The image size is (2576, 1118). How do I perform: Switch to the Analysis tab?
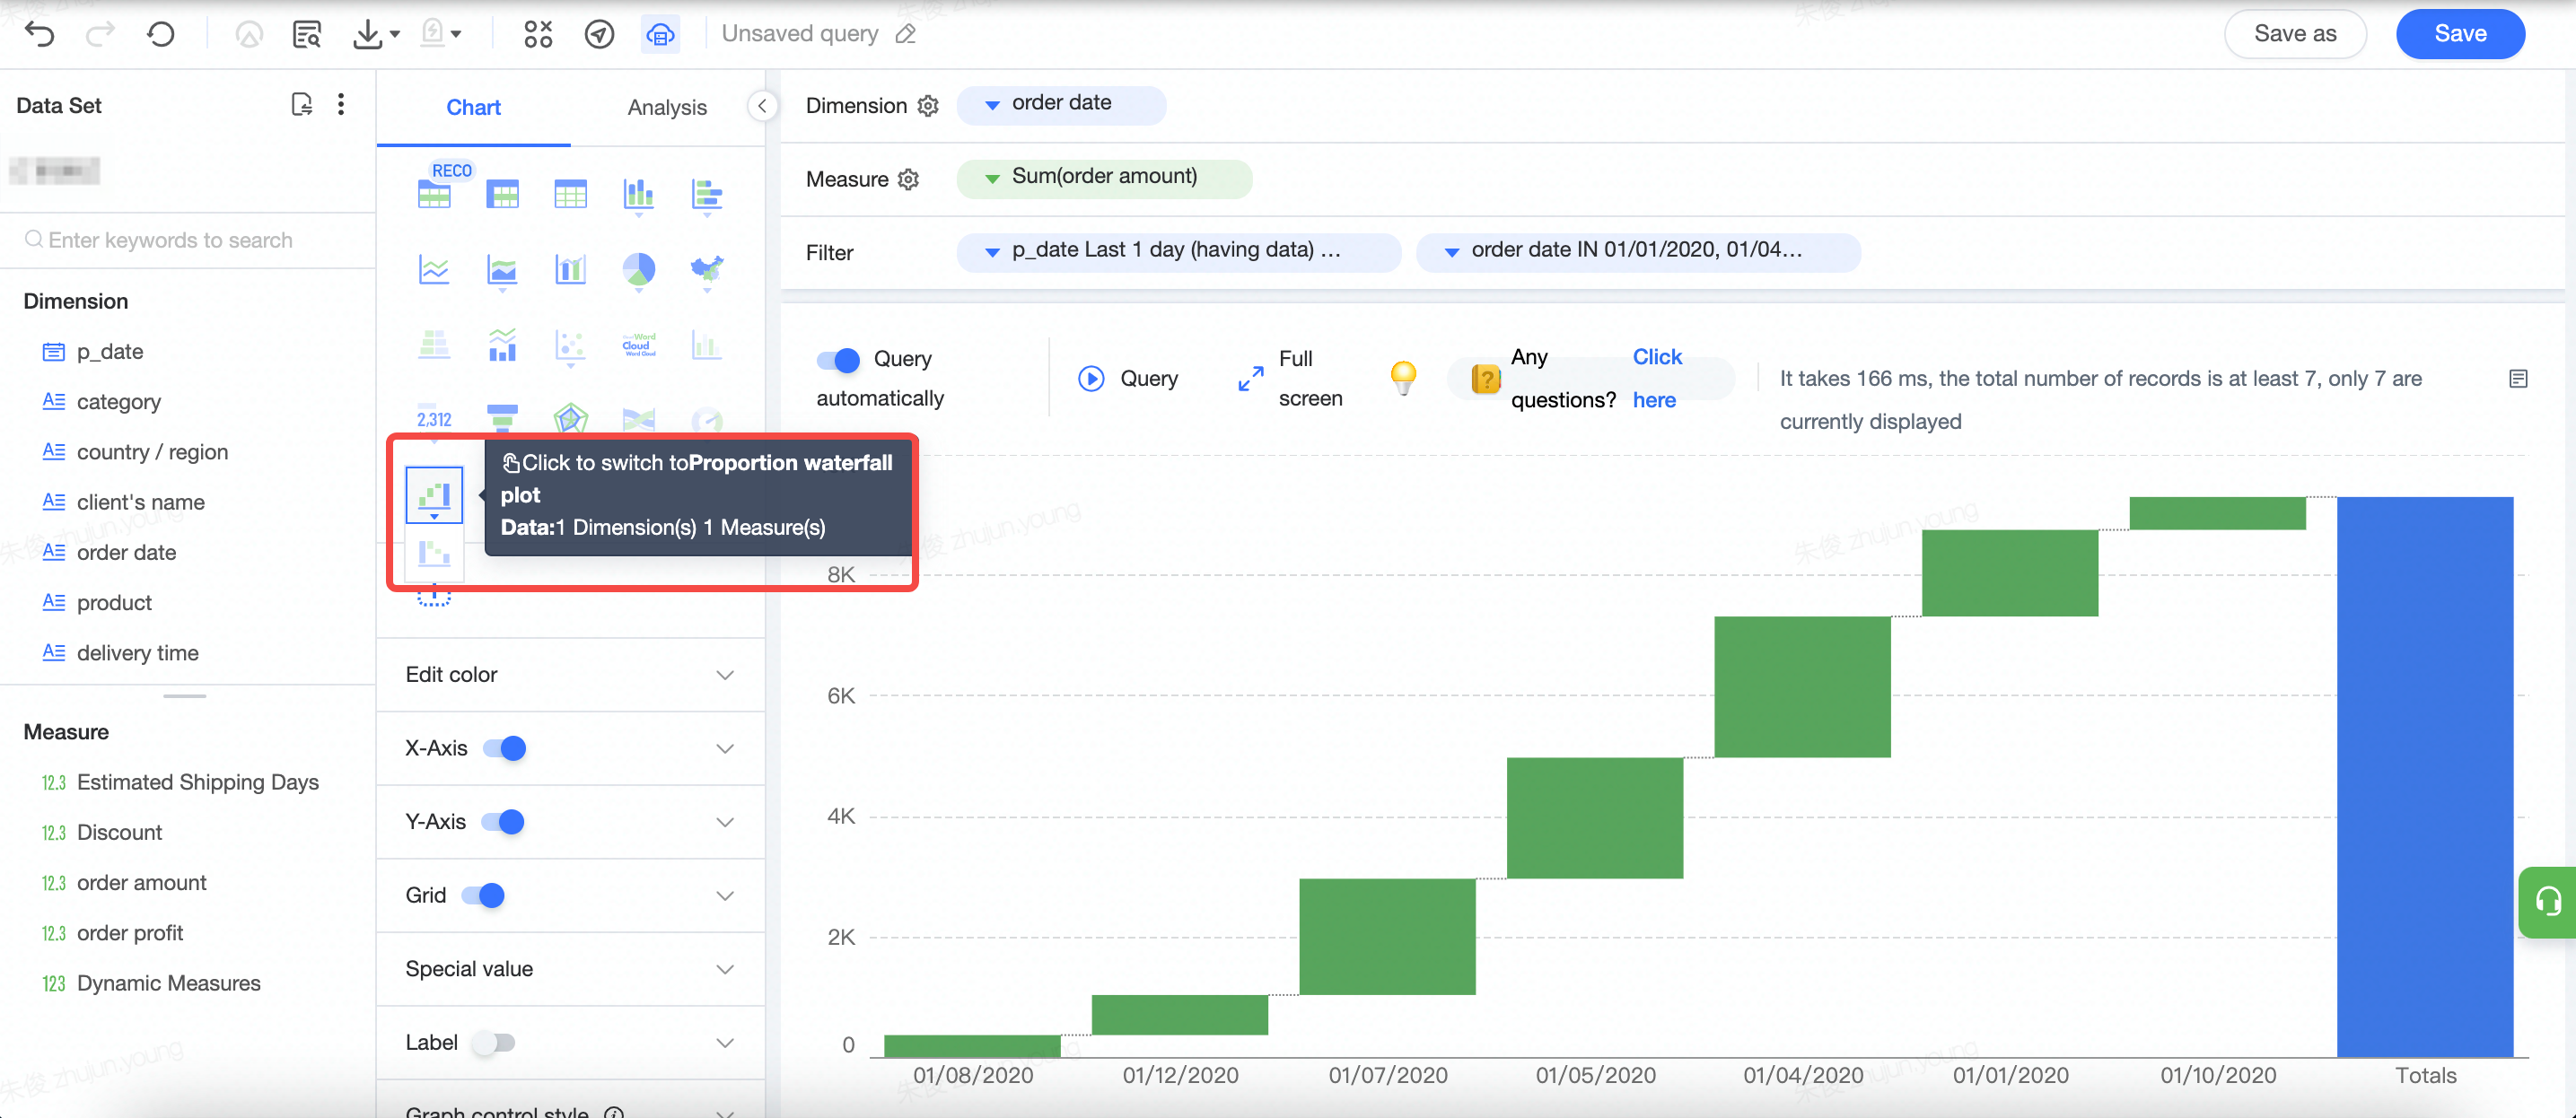(667, 107)
